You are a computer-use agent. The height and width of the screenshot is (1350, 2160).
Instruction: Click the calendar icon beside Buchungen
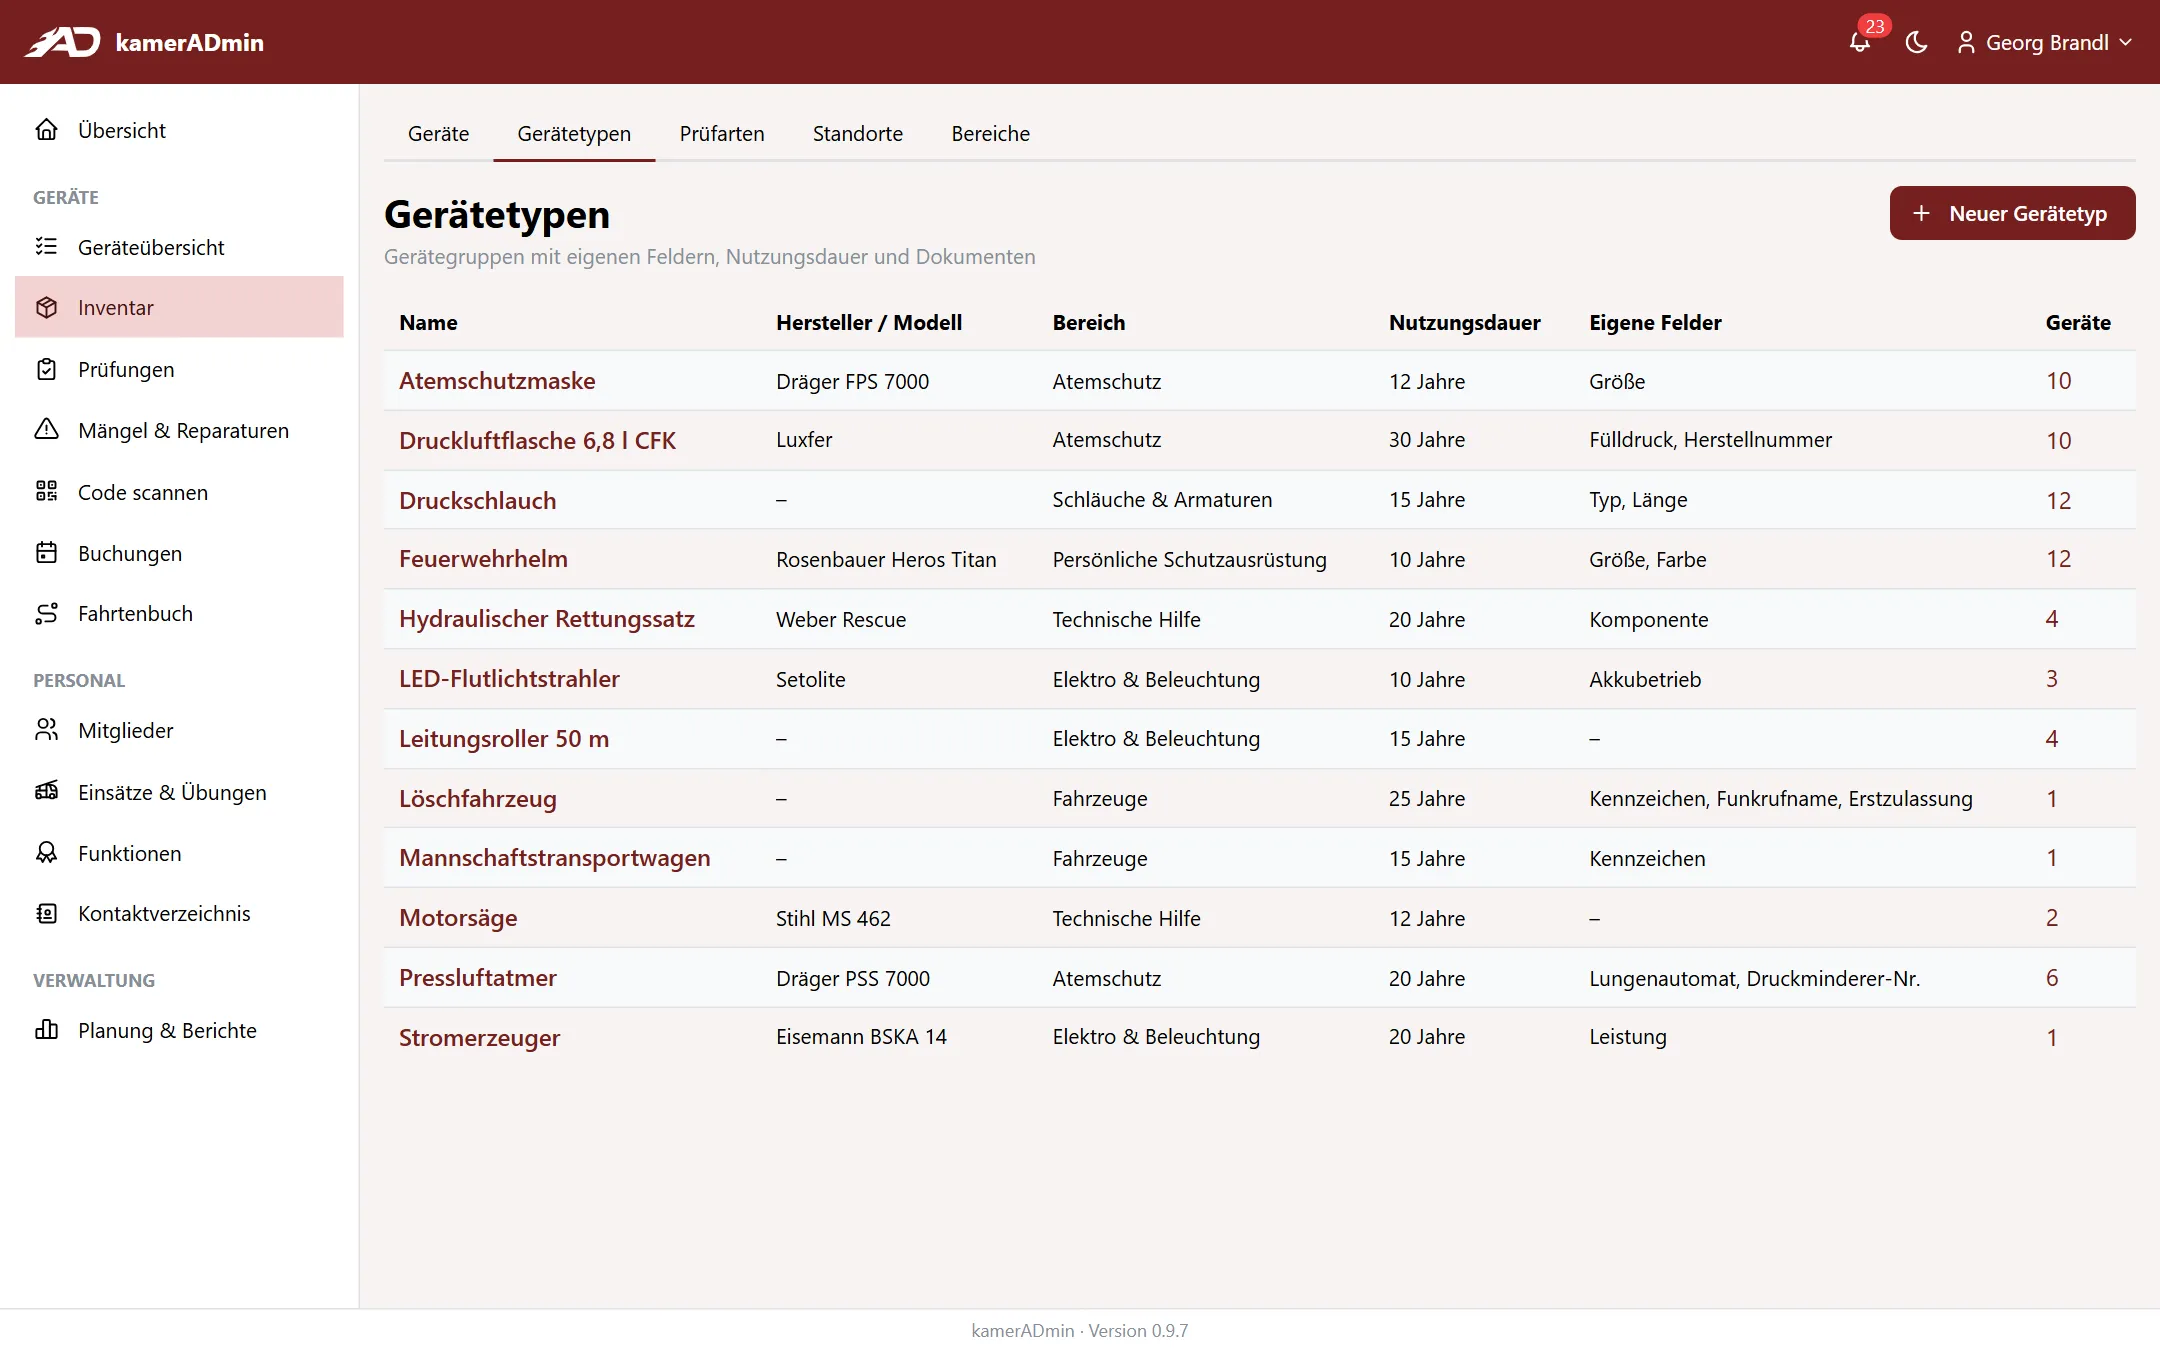click(x=46, y=553)
